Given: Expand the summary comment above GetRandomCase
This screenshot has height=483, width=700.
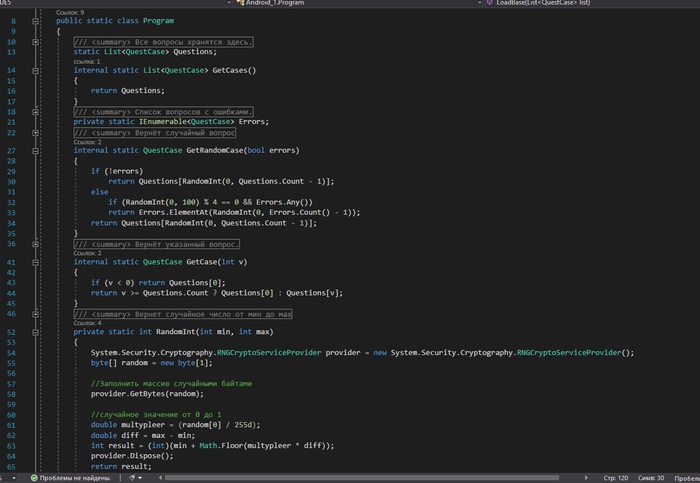Looking at the screenshot, I should 37,133.
